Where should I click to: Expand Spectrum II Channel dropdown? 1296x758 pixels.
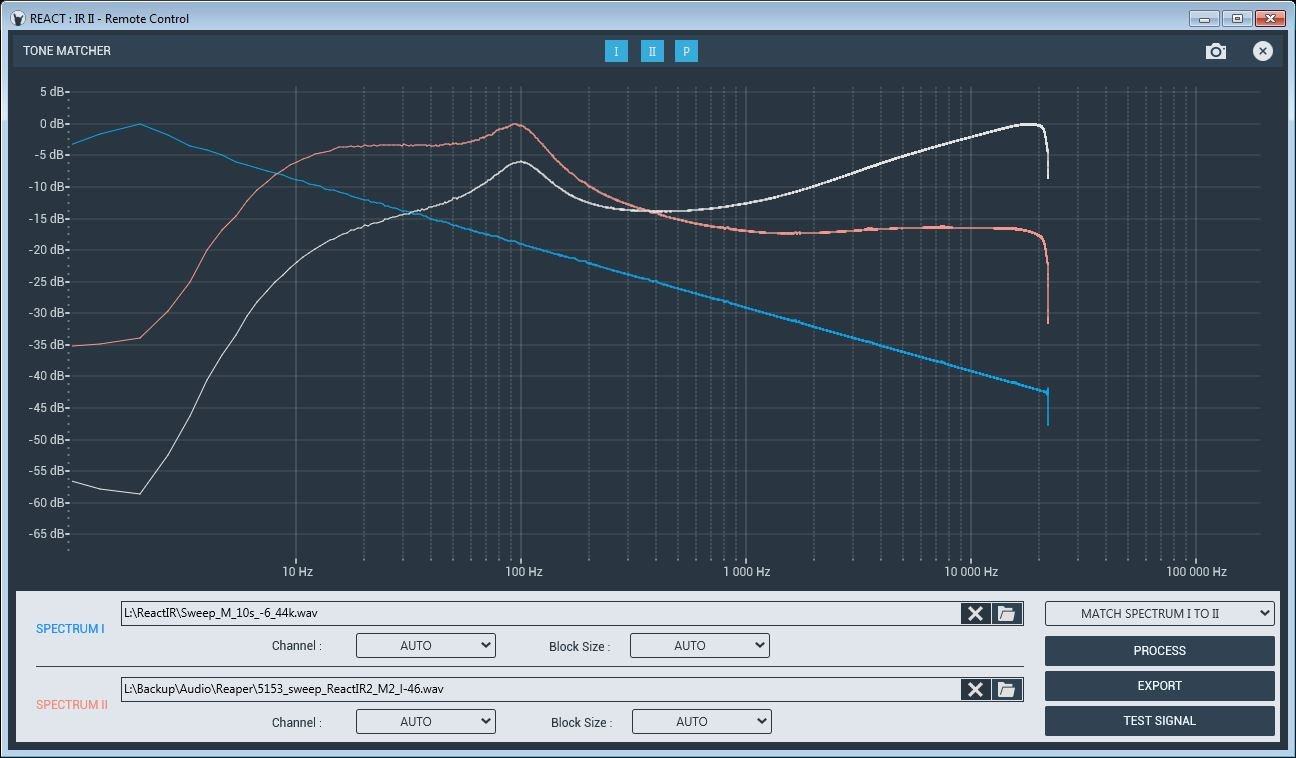[x=426, y=721]
